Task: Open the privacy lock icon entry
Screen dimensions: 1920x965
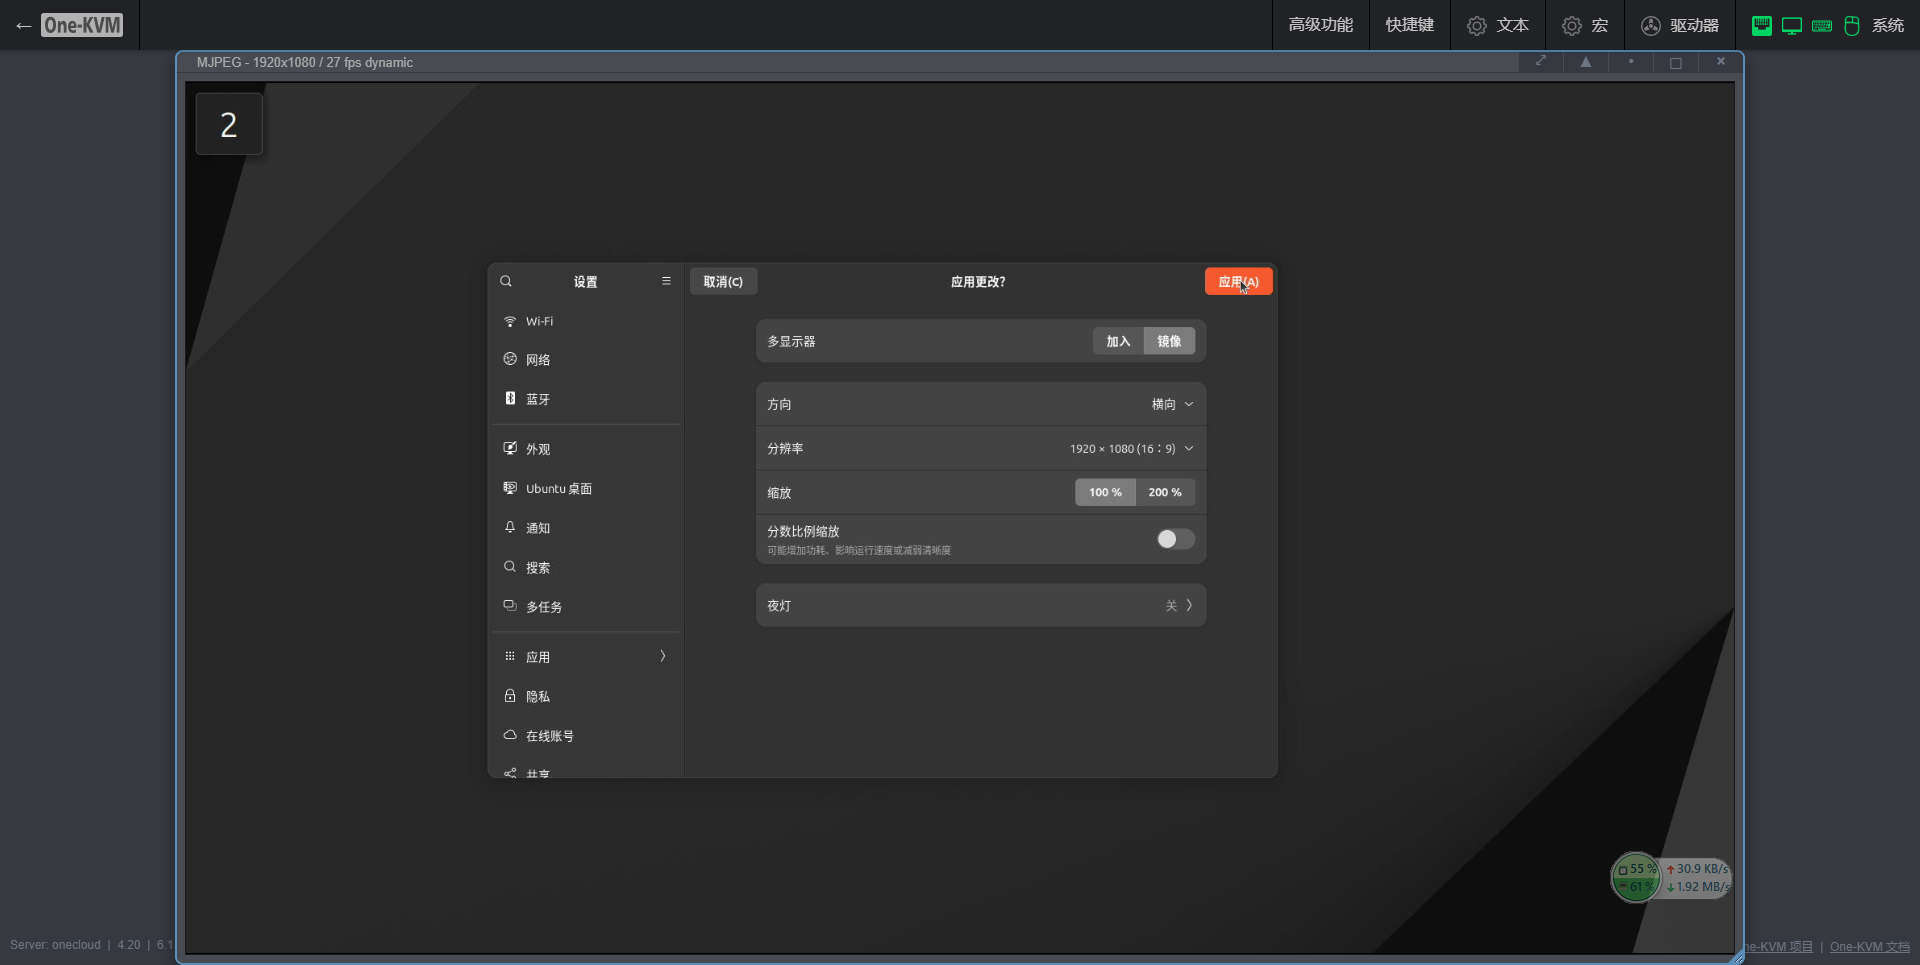Action: [x=510, y=696]
